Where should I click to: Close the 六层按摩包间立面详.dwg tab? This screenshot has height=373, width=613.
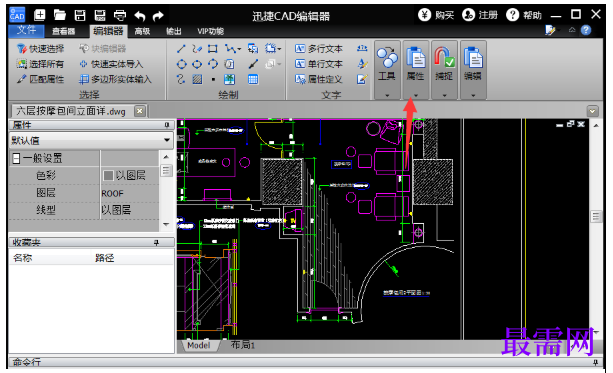[140, 111]
